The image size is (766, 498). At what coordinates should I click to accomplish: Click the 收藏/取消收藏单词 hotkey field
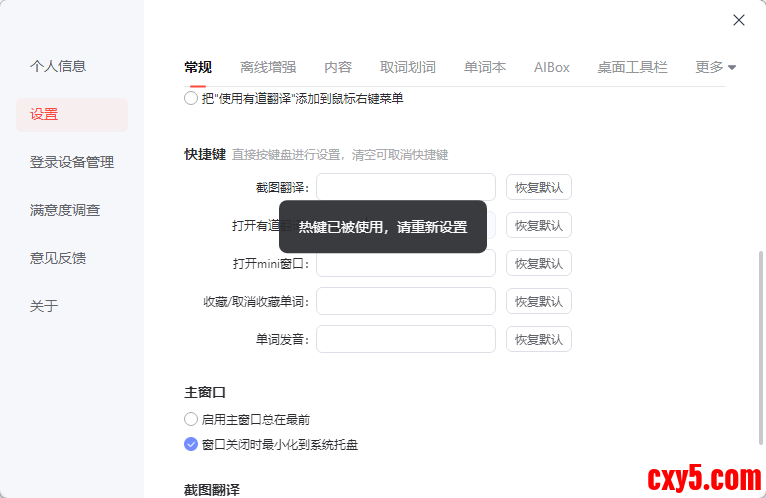pos(406,301)
